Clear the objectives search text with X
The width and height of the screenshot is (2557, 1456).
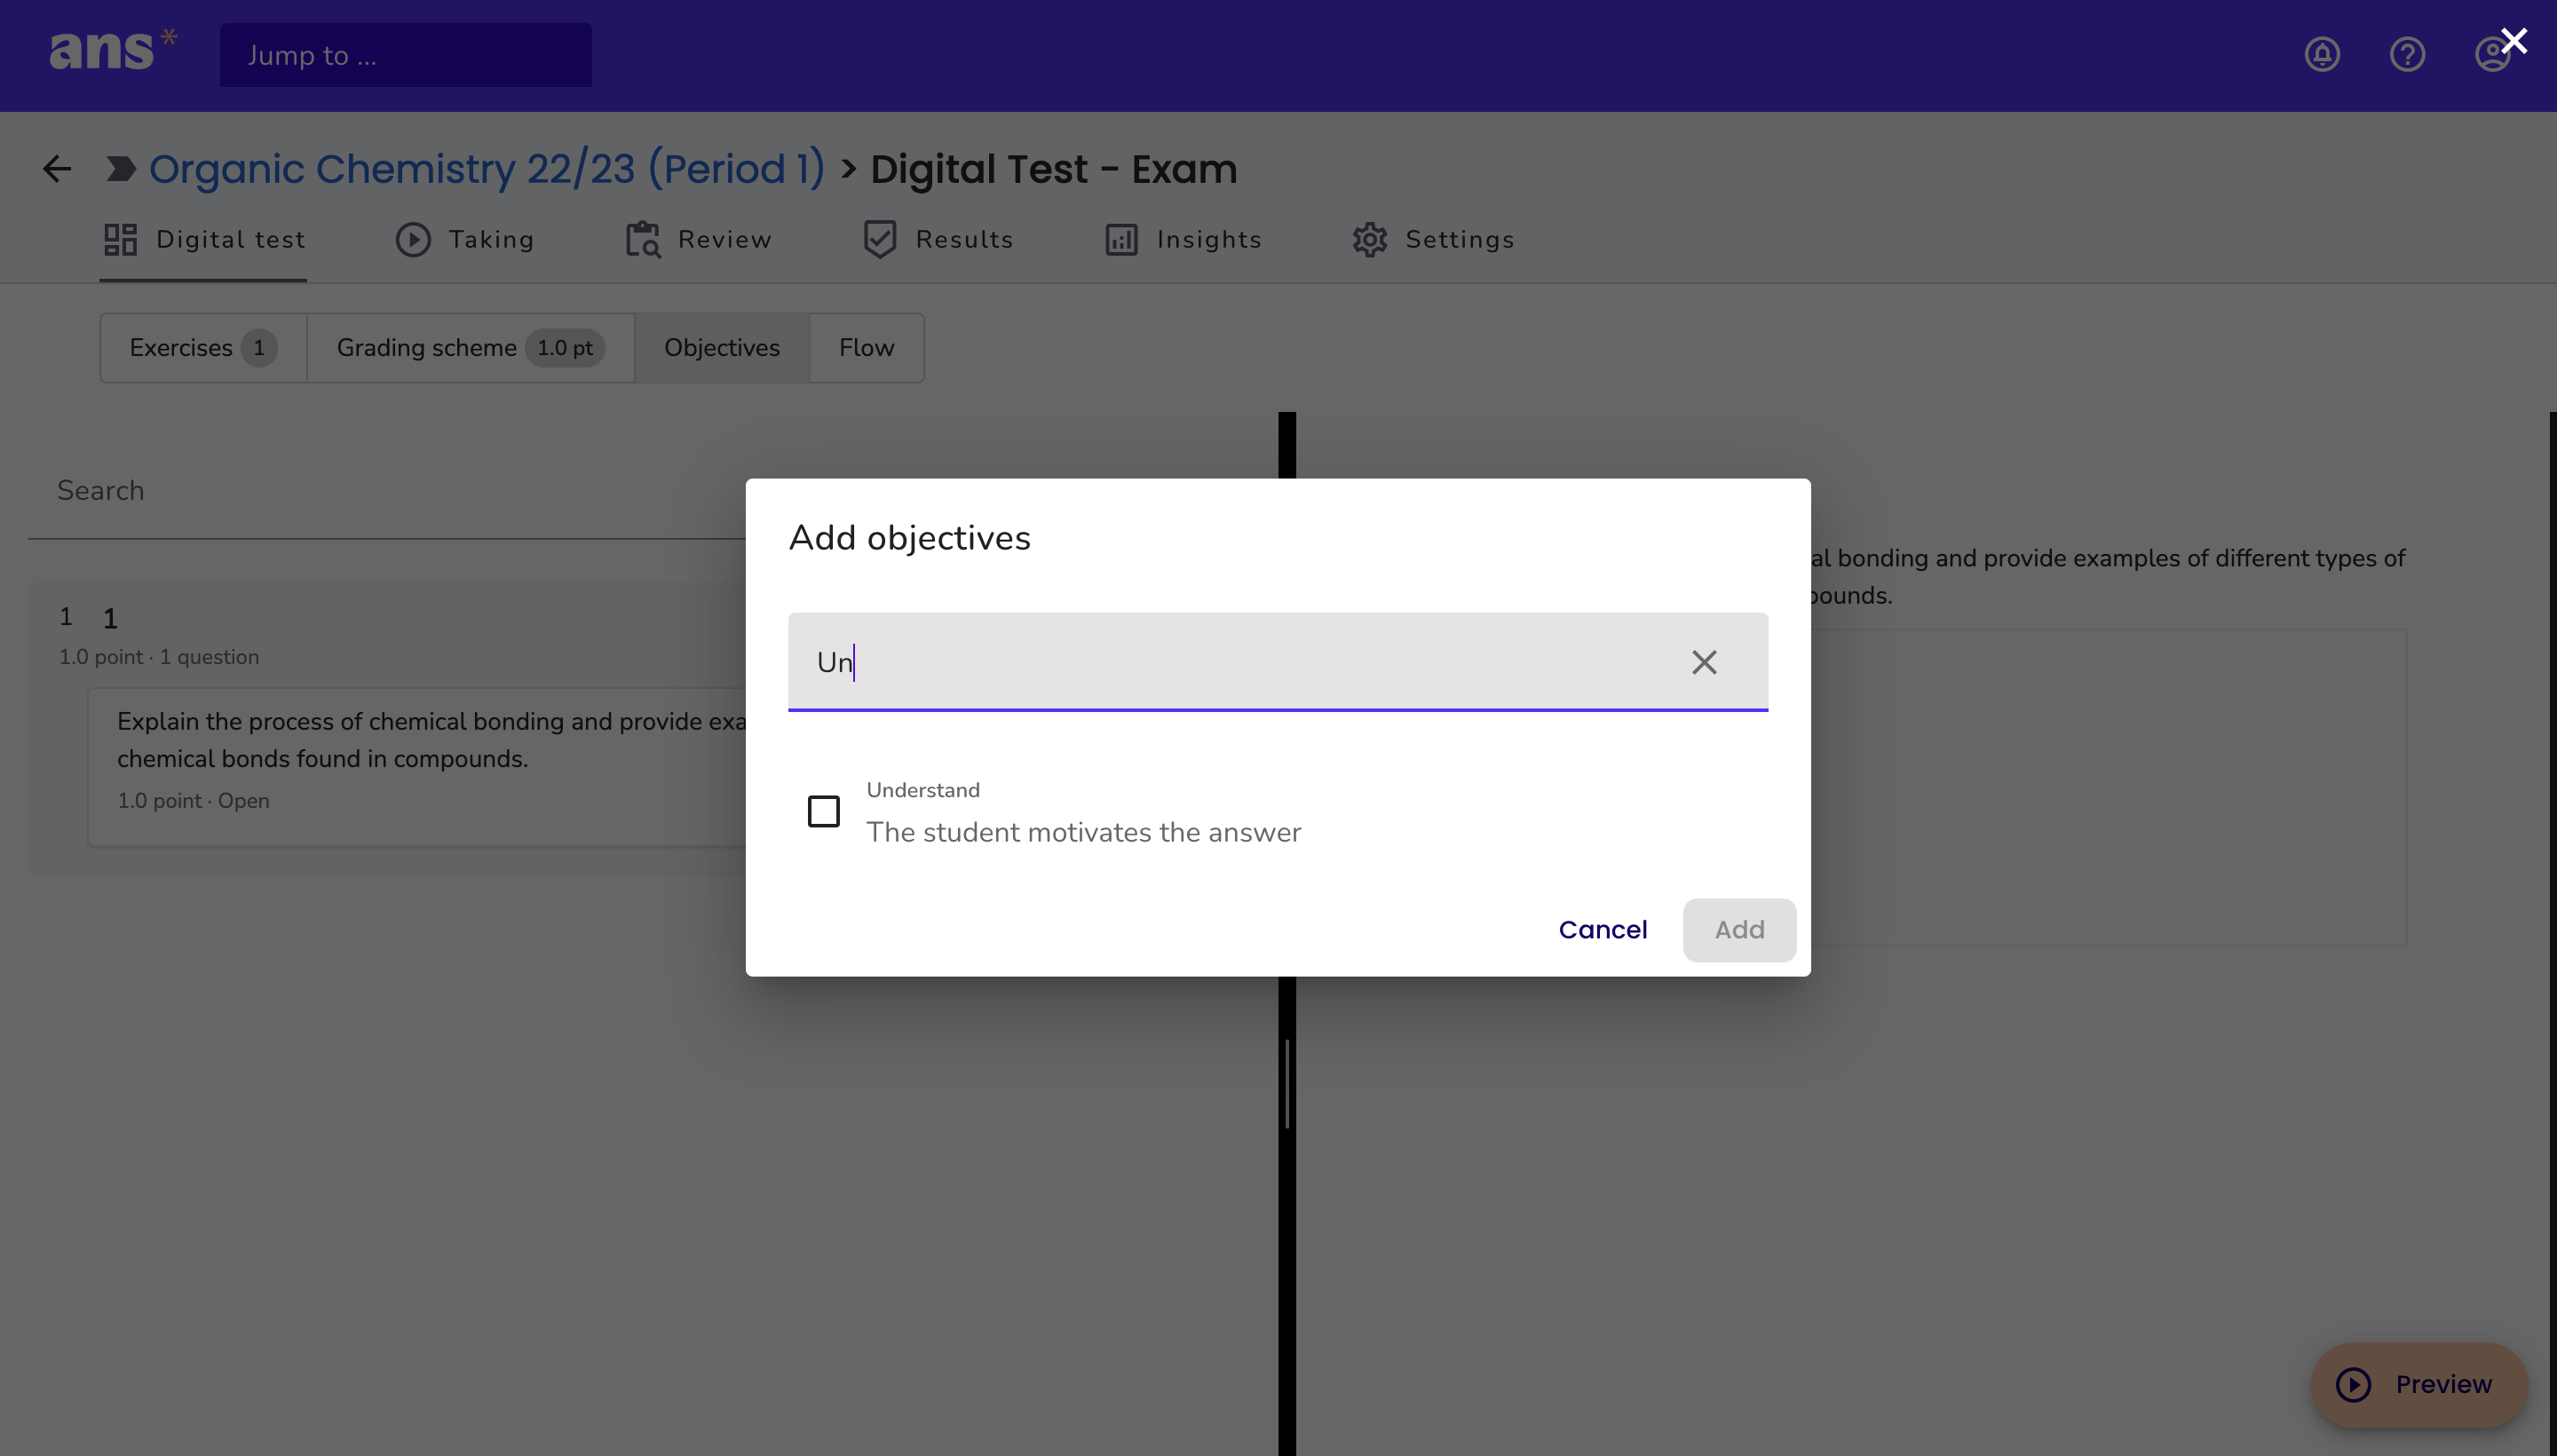(x=1704, y=662)
